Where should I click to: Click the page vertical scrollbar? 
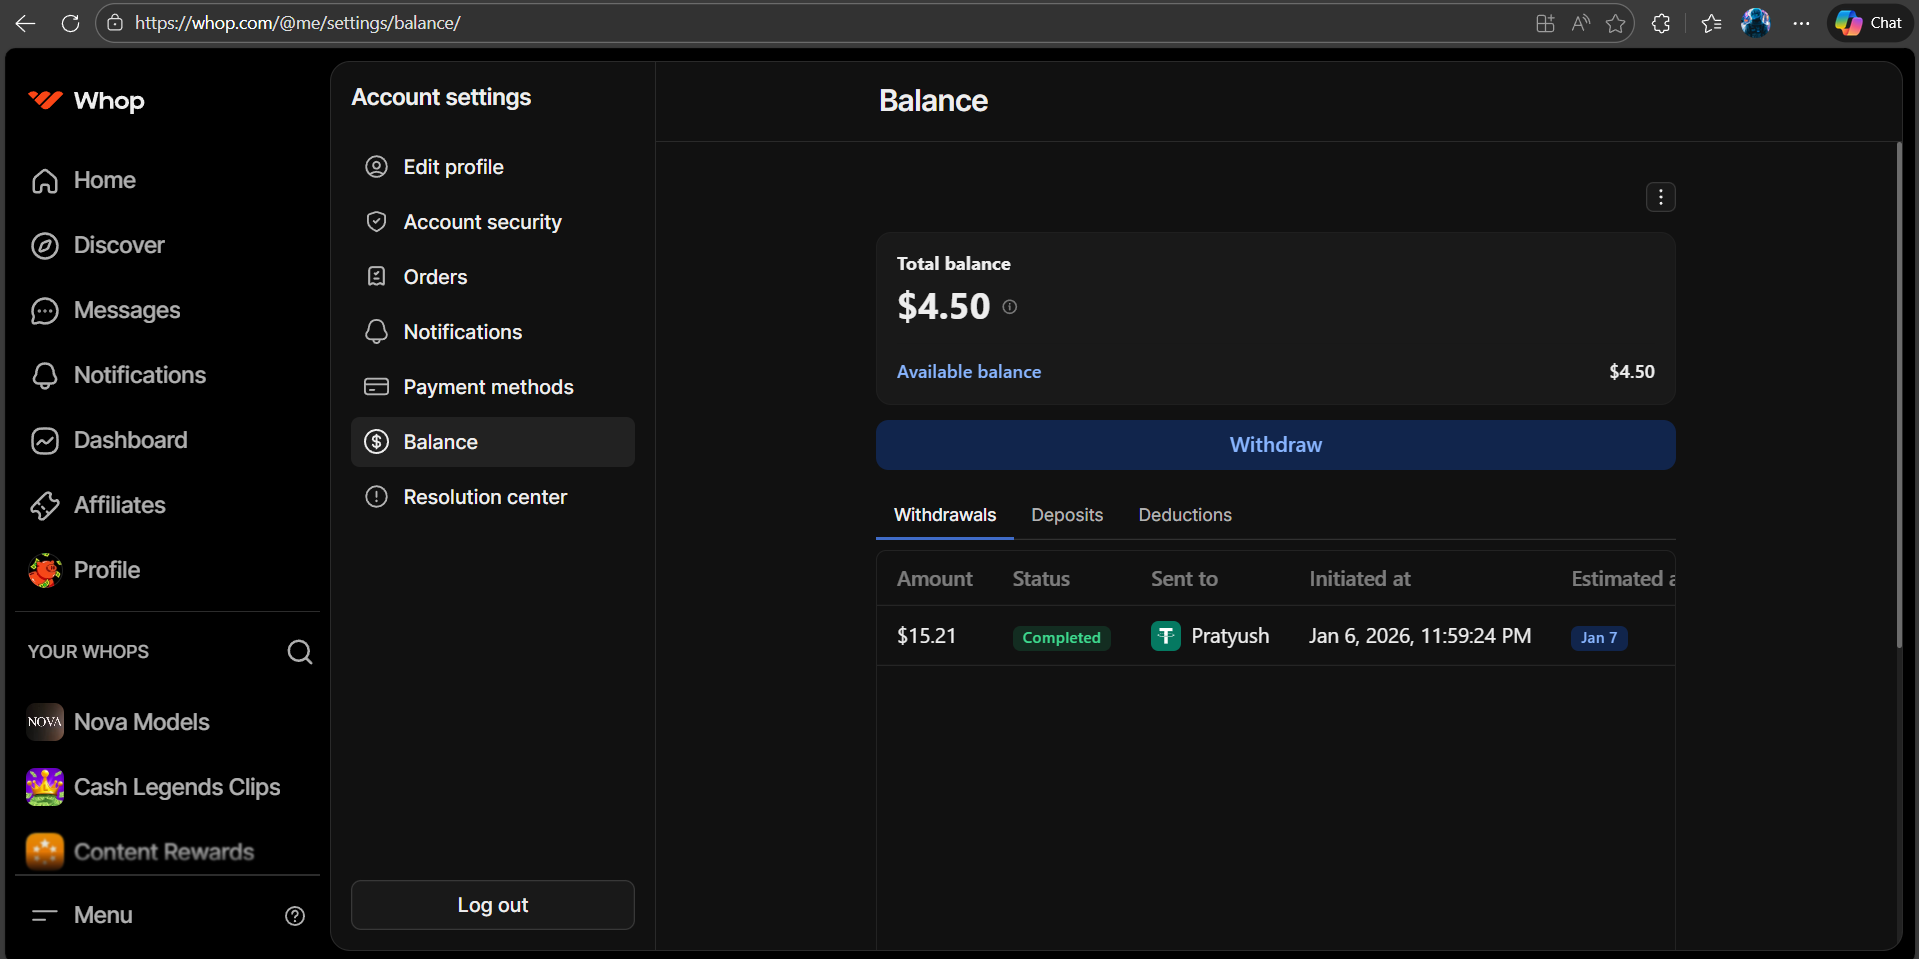coord(1898,400)
